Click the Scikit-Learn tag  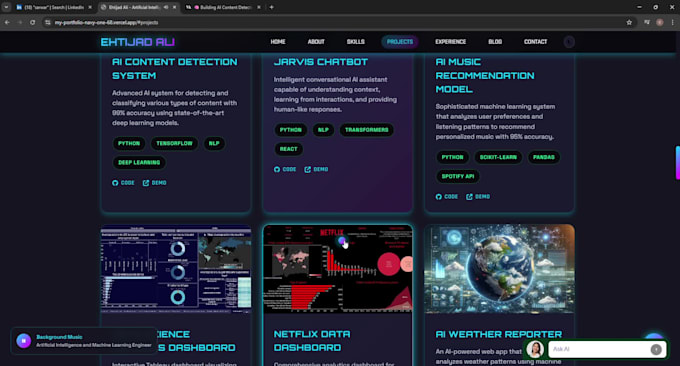click(x=498, y=157)
